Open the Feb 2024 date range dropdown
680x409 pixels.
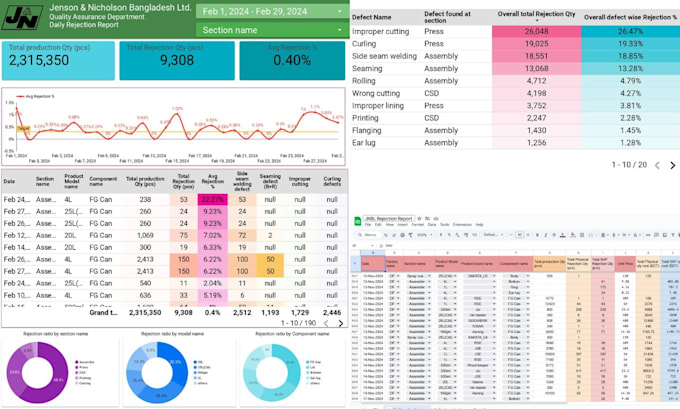(x=272, y=11)
